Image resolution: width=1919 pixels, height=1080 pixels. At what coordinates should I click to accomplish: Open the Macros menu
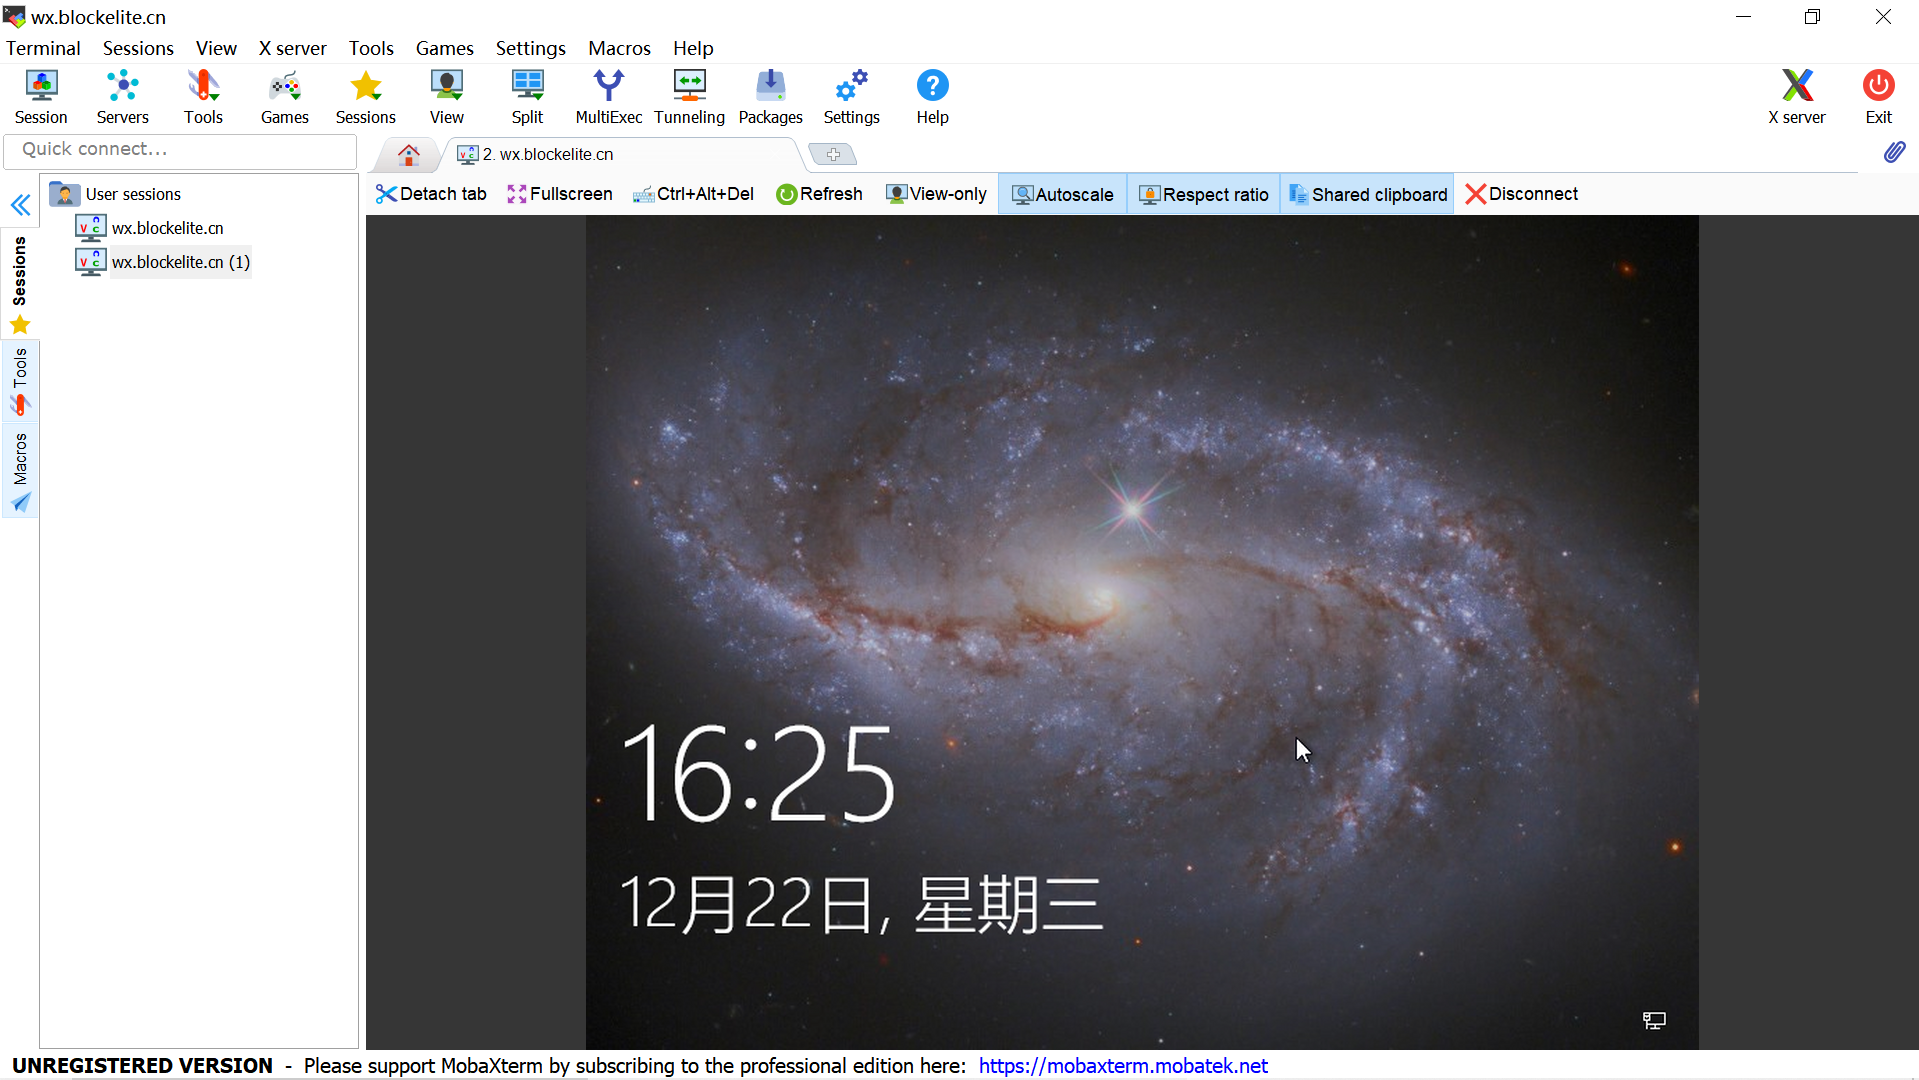(x=618, y=47)
